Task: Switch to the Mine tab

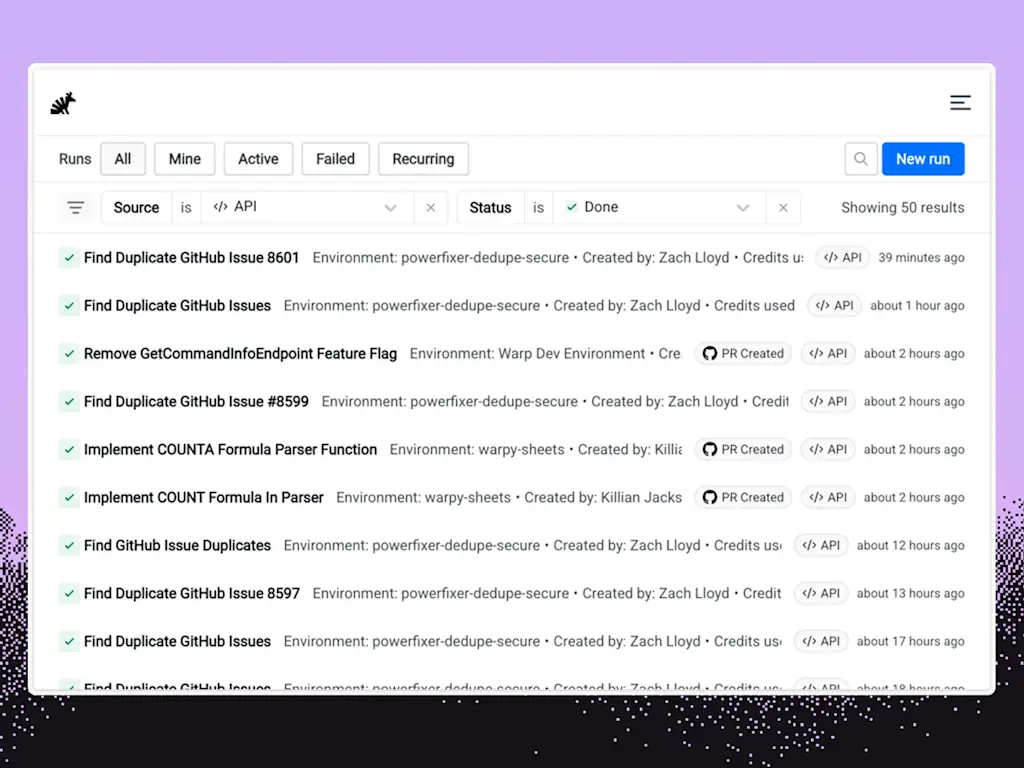Action: point(184,158)
